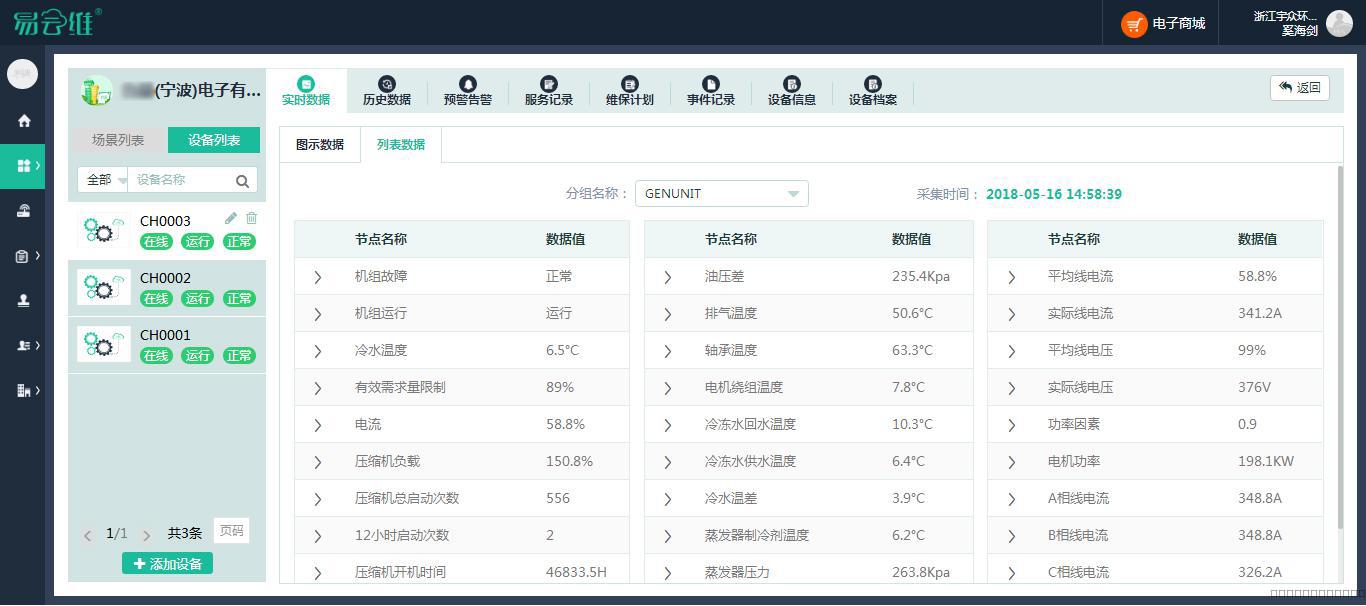Screen dimensions: 1366x606
Task: Switch to 图示数据 view
Action: pos(320,145)
